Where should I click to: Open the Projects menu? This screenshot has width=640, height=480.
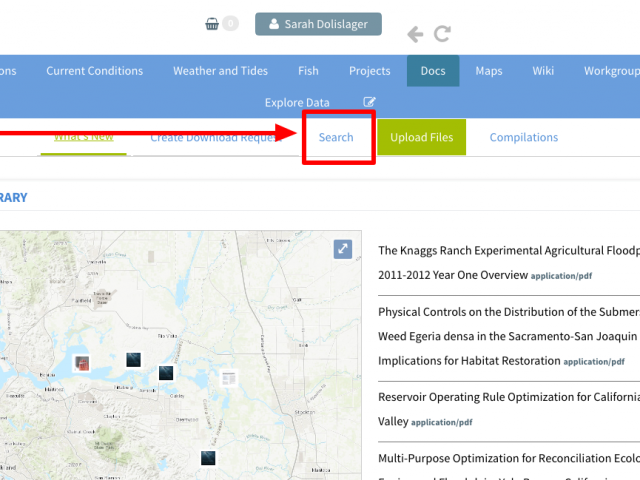[370, 71]
